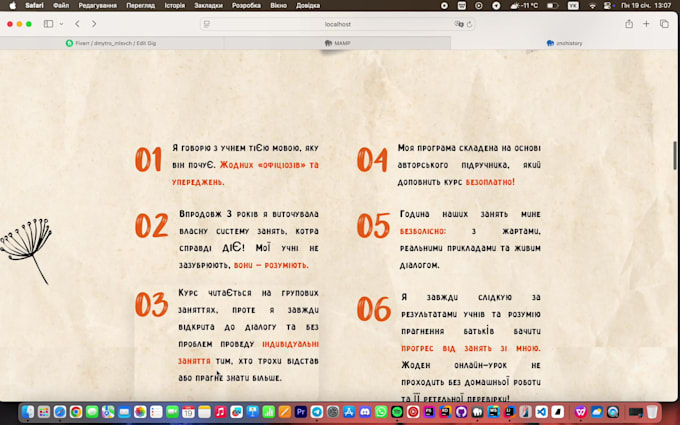680x425 pixels.
Task: Switch to the Fiverr Edit Gig tab
Action: click(112, 43)
